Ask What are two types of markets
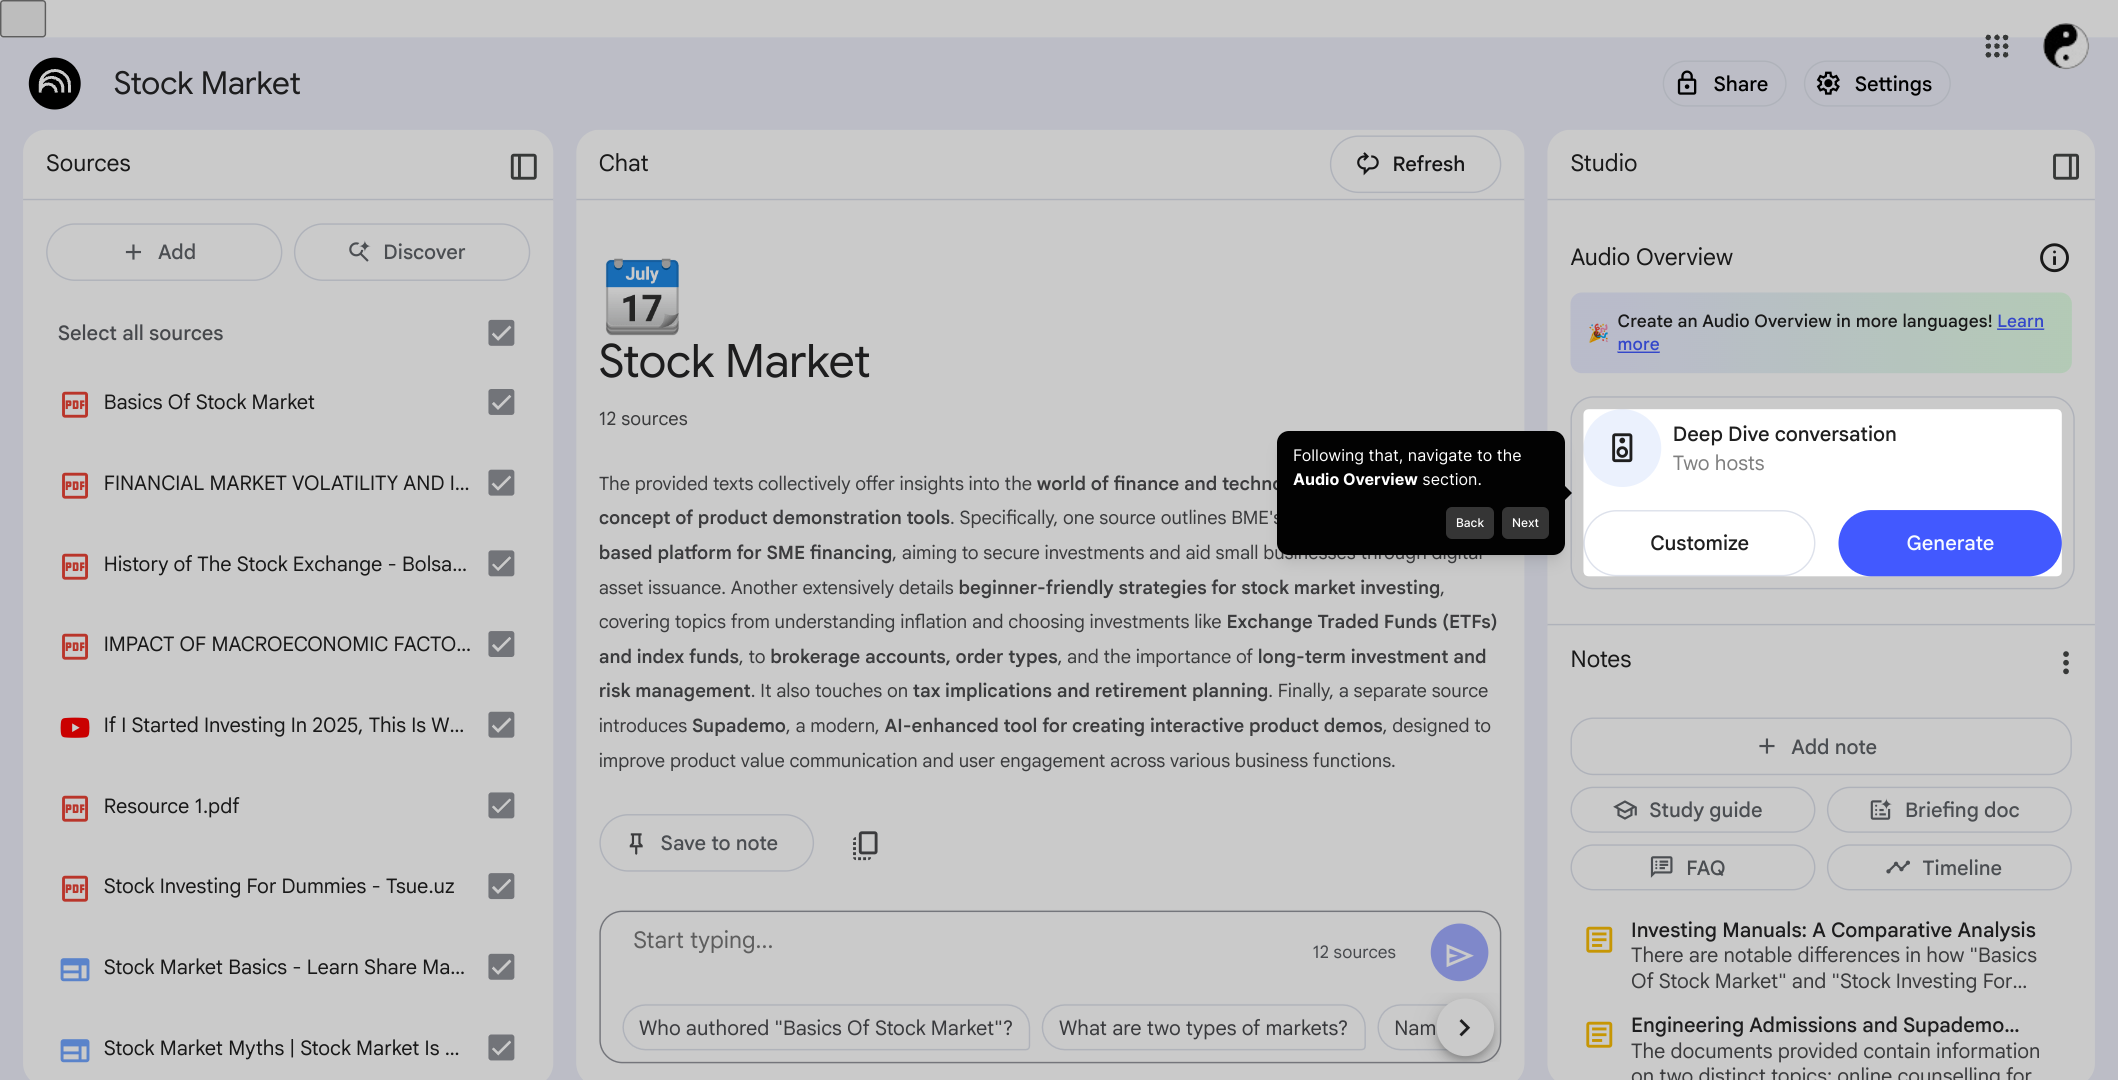The width and height of the screenshot is (2118, 1080). [1203, 1028]
